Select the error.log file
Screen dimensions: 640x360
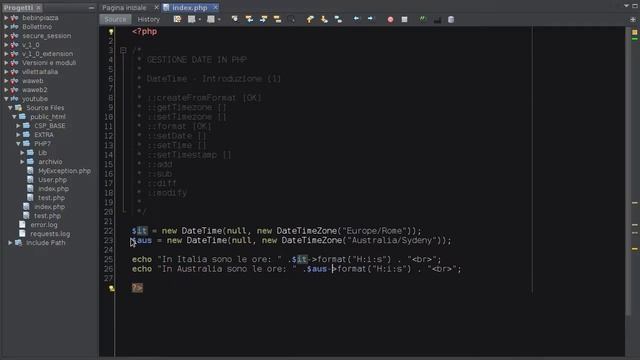(x=44, y=224)
